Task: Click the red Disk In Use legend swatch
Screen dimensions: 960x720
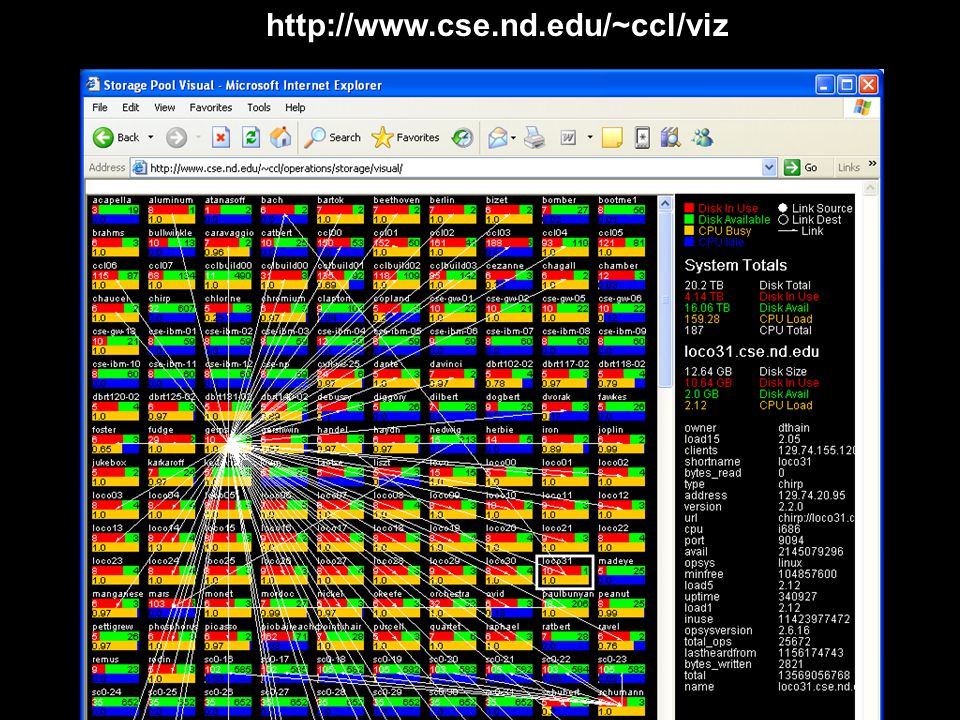Action: click(689, 208)
